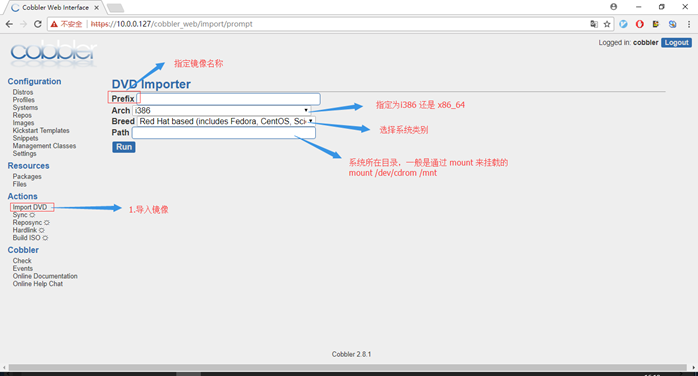Open Images in the sidebar
Image resolution: width=698 pixels, height=376 pixels.
click(x=23, y=122)
